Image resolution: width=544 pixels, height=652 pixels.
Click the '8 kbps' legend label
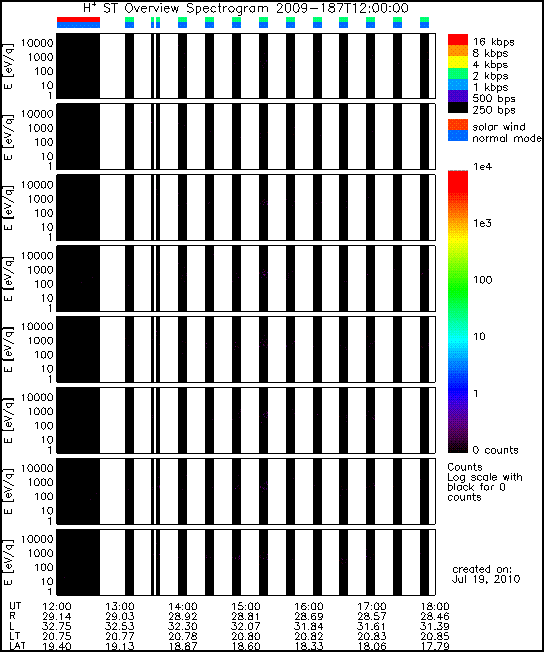pos(490,53)
